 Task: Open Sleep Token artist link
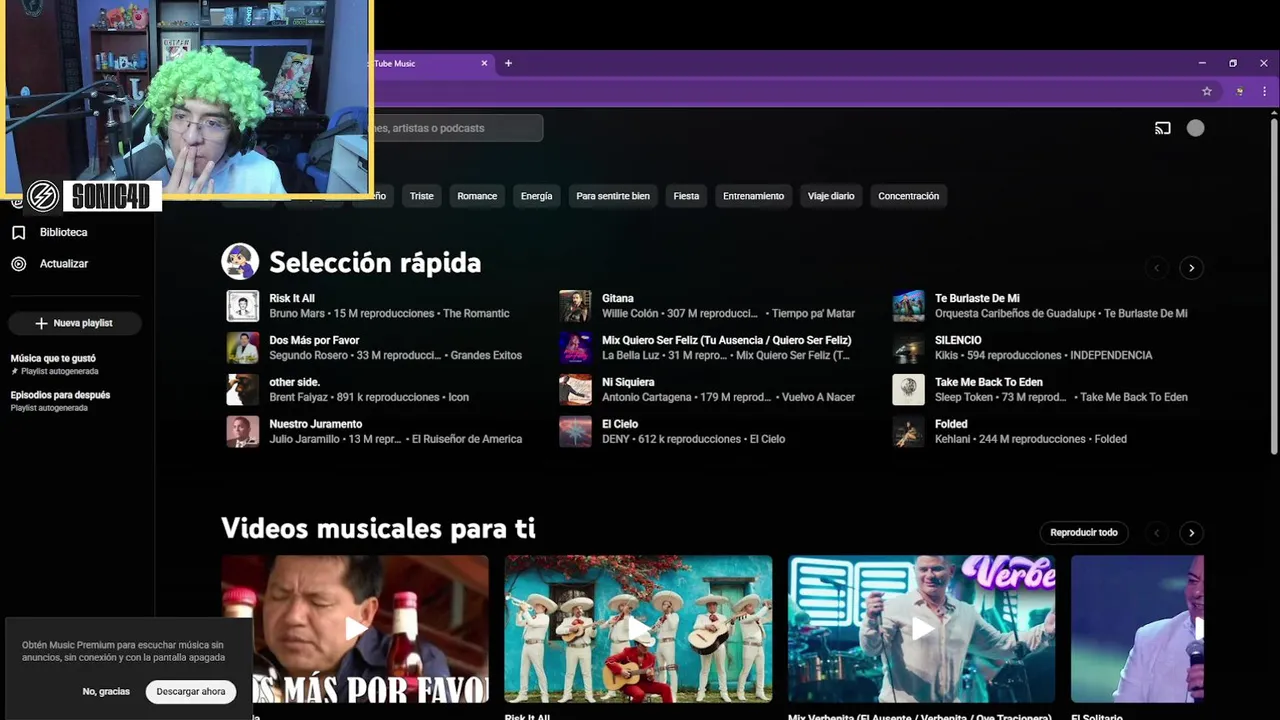click(x=964, y=397)
